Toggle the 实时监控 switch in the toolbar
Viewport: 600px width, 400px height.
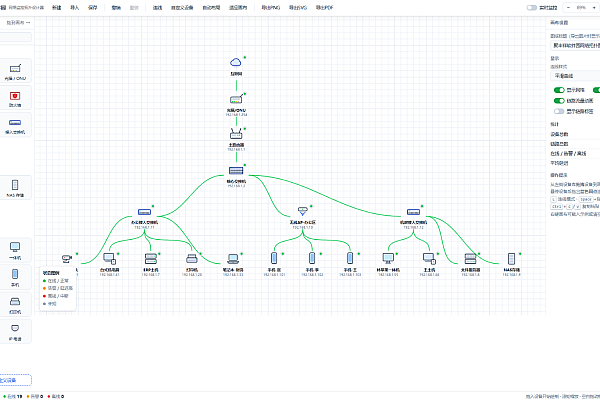[x=532, y=8]
